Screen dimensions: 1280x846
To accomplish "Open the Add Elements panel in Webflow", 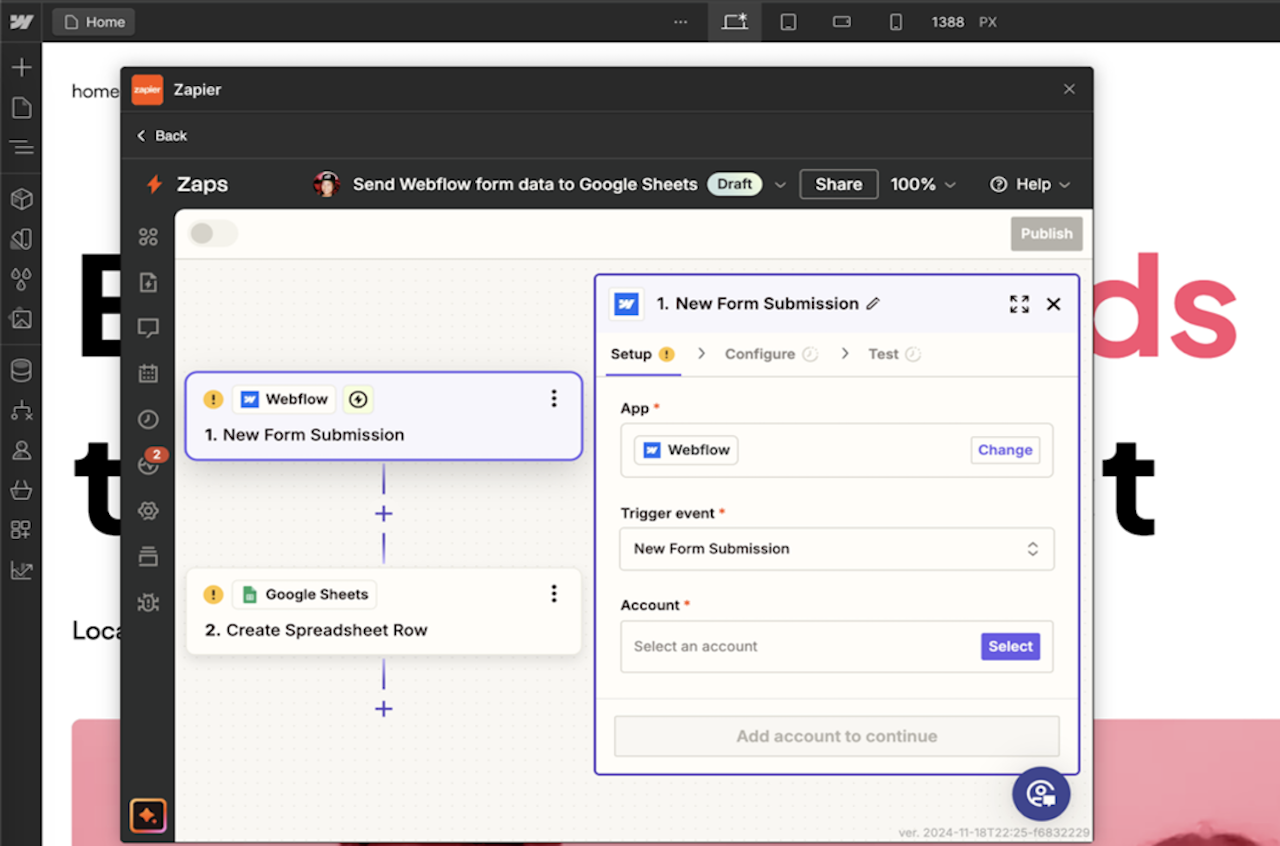I will pos(20,67).
